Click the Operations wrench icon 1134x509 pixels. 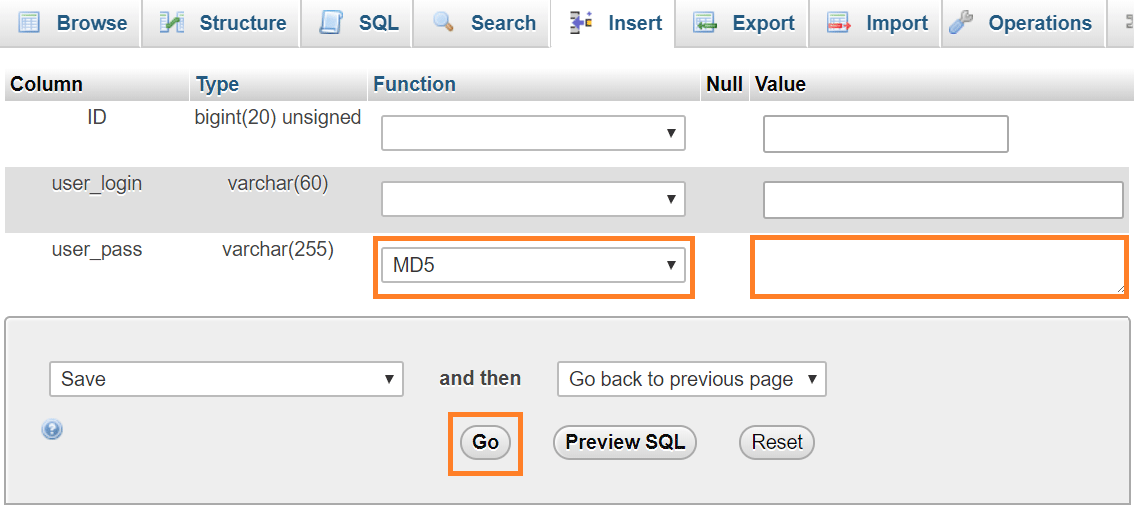pos(960,22)
